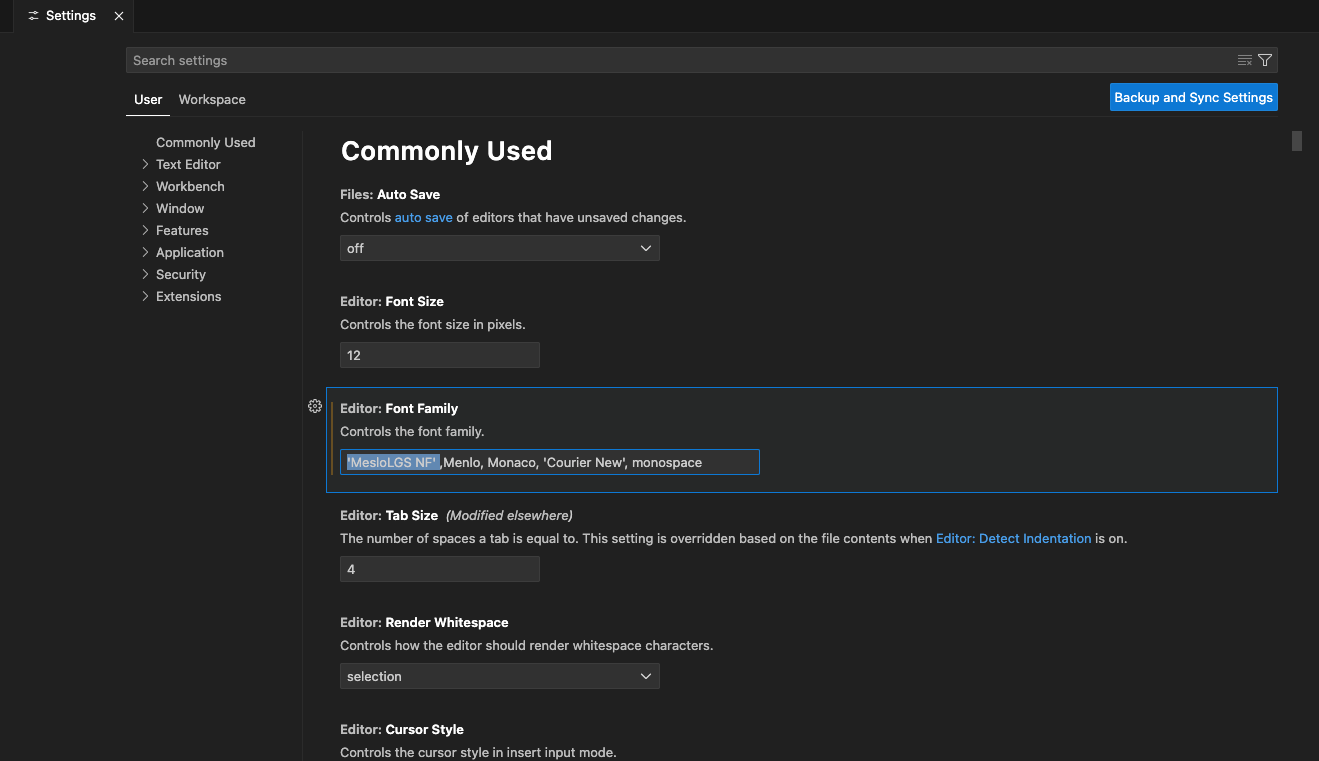The width and height of the screenshot is (1319, 761).
Task: Expand the Security chevron
Action: (145, 274)
